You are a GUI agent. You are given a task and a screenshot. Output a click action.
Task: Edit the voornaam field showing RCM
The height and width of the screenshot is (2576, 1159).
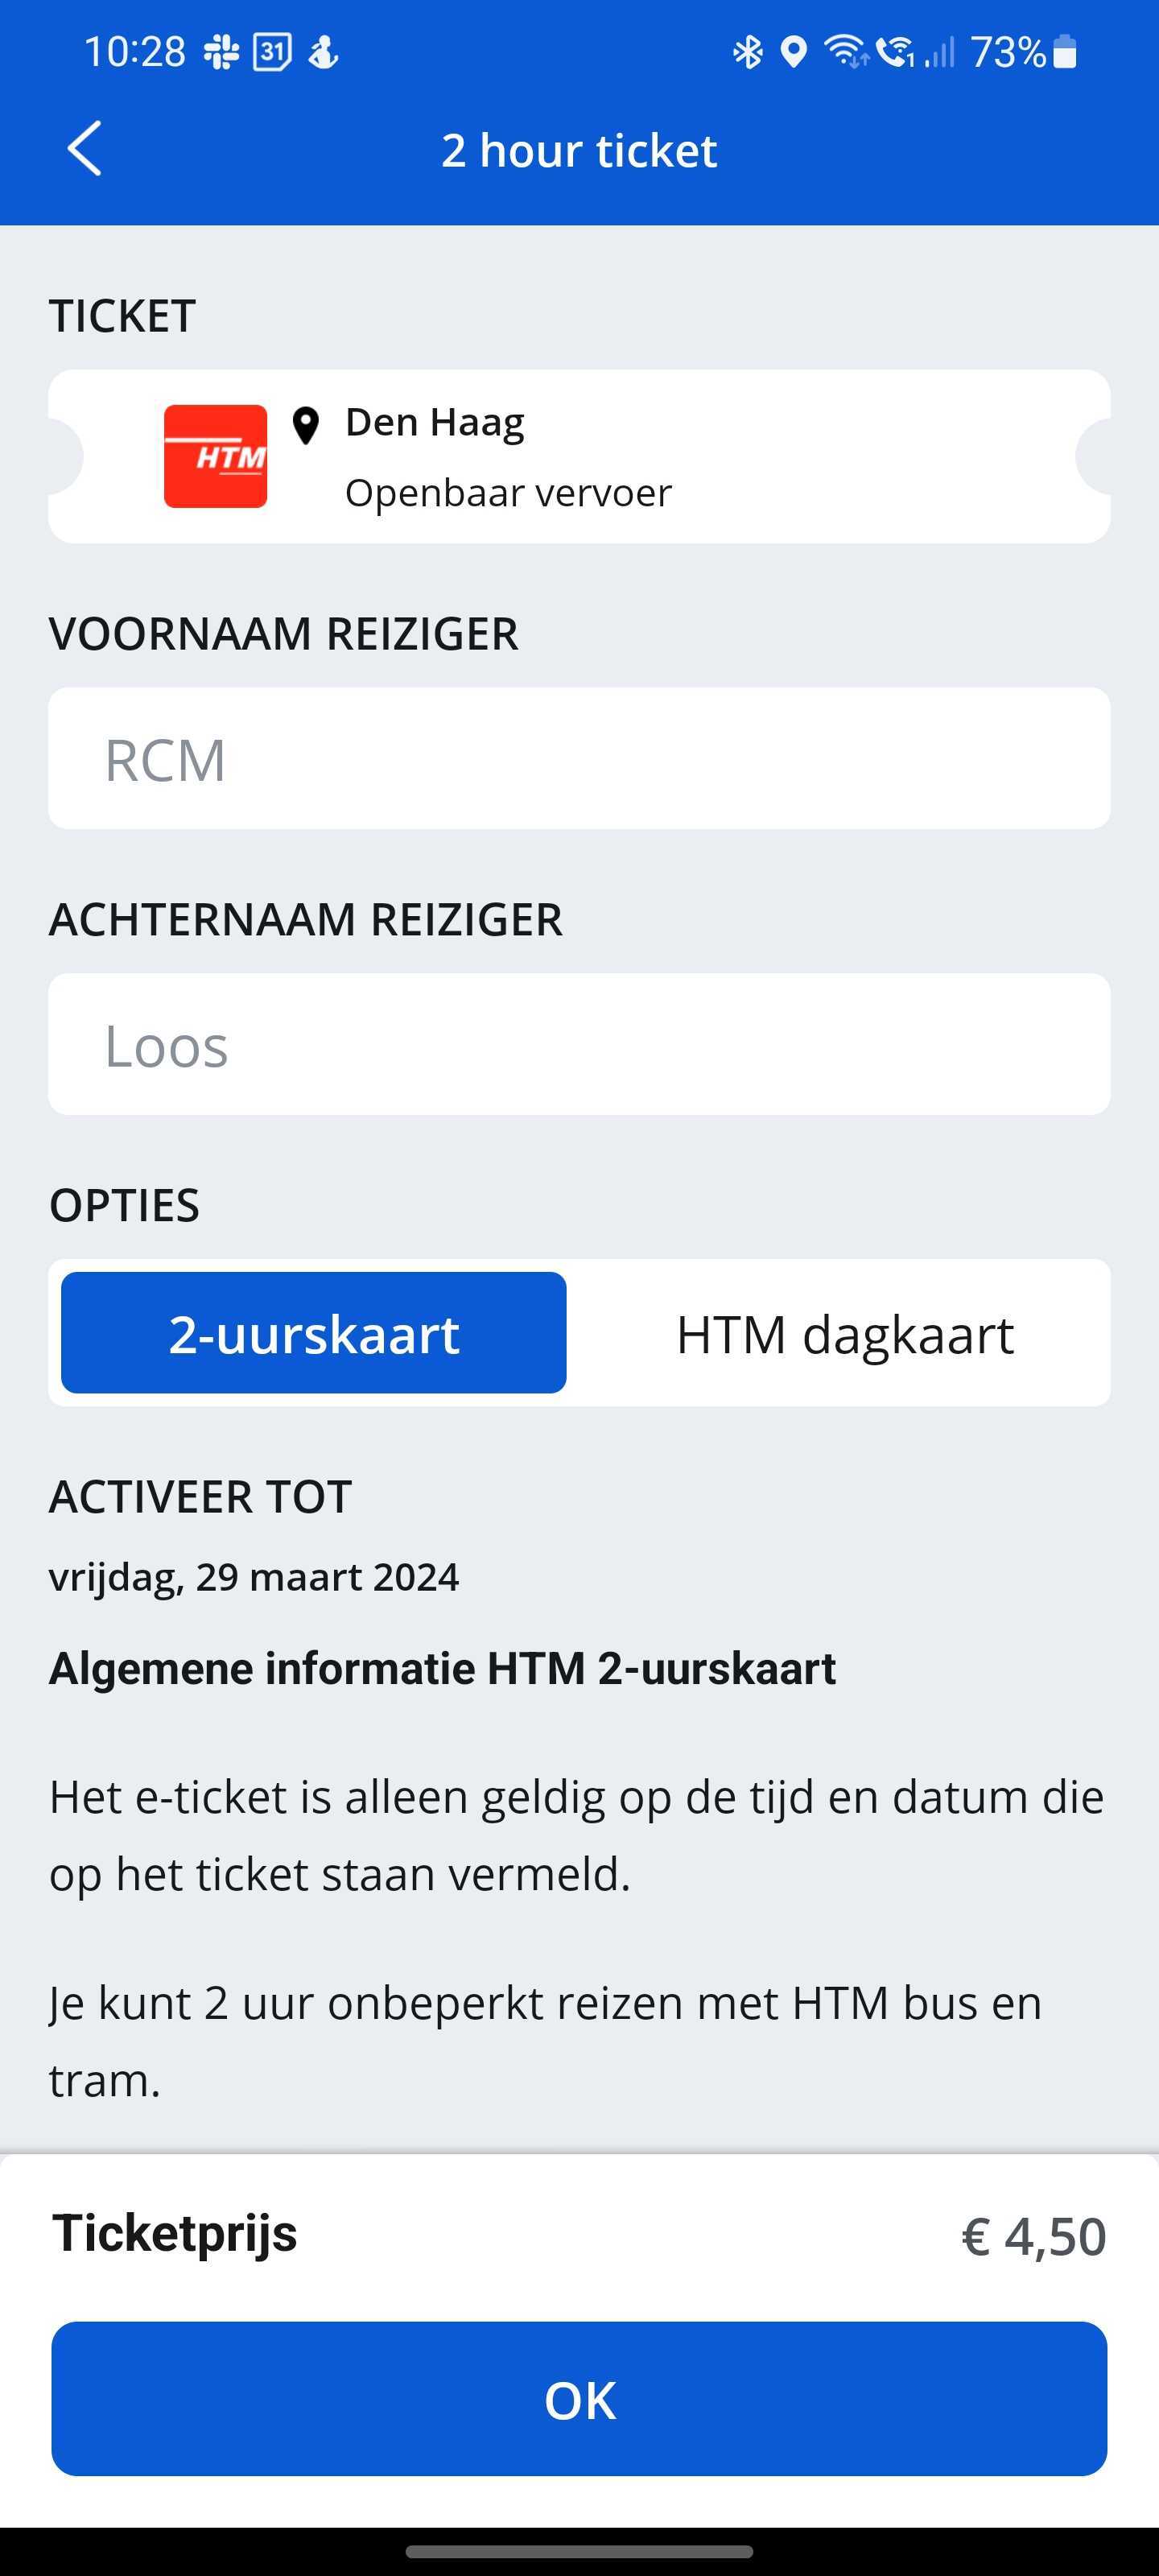[x=579, y=758]
